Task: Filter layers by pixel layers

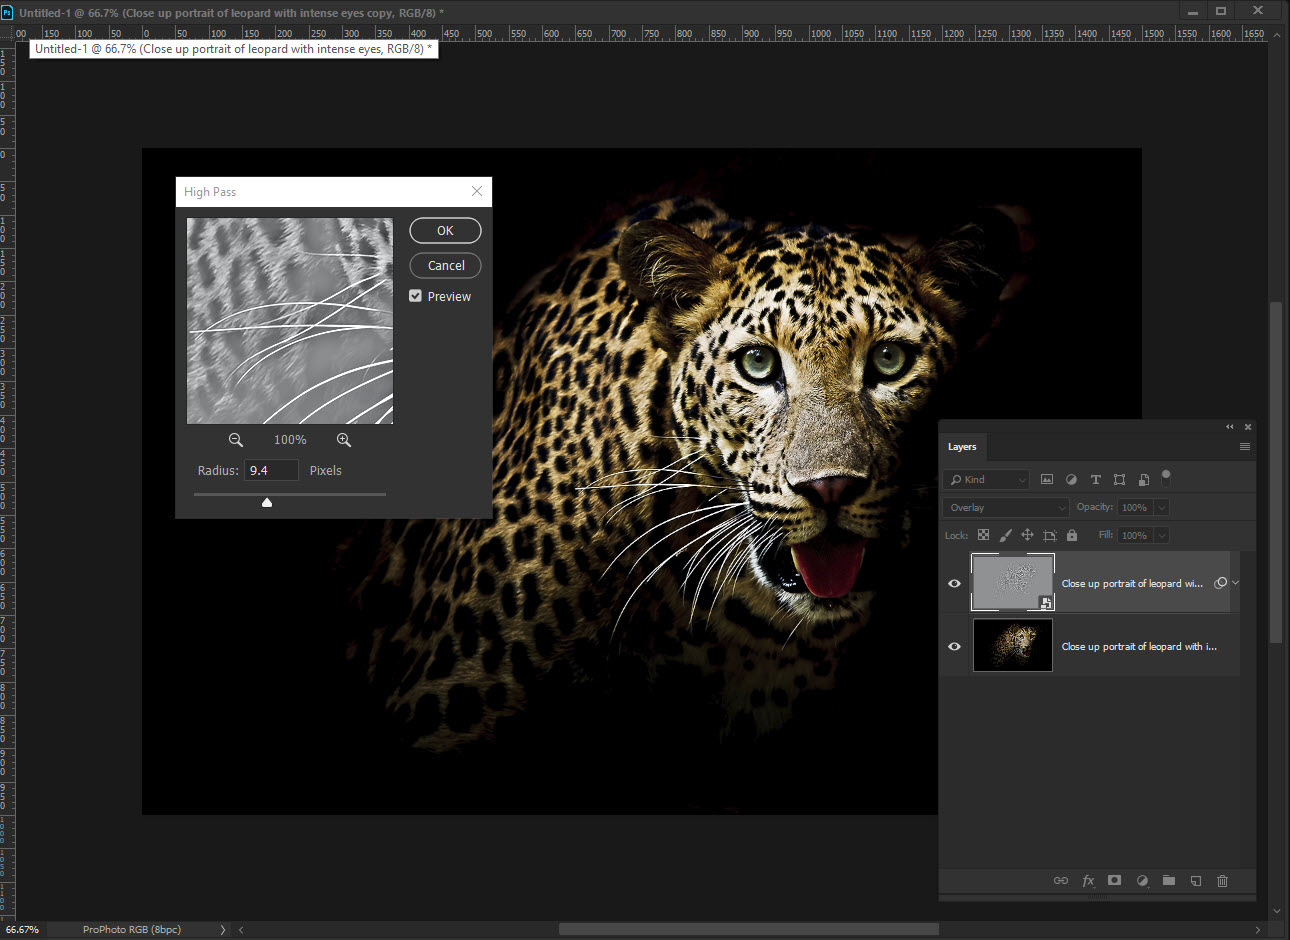Action: tap(1047, 480)
